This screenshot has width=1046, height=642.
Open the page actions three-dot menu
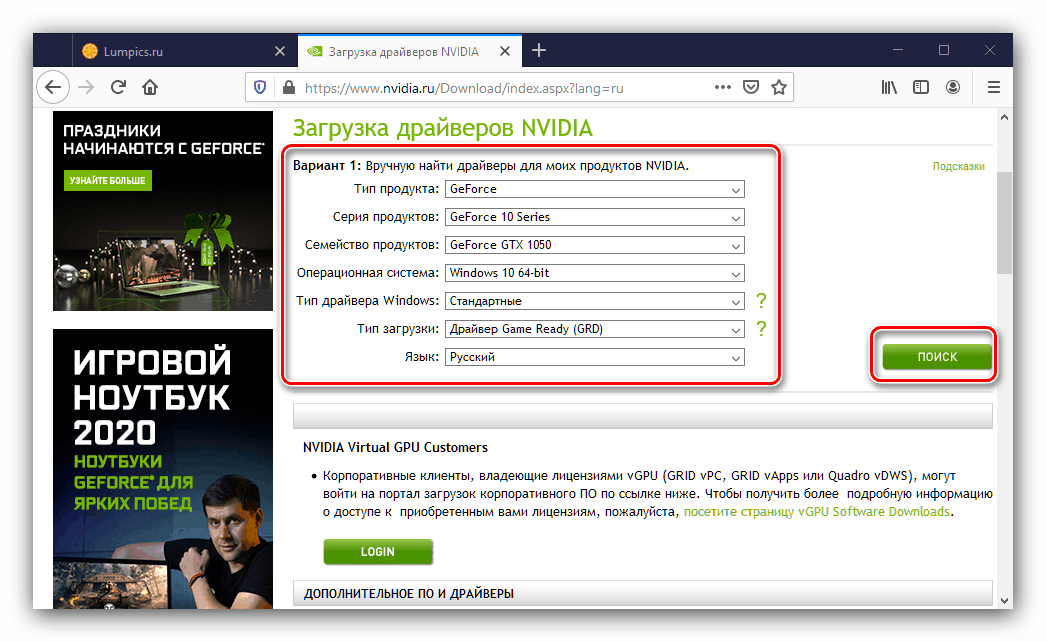click(722, 87)
